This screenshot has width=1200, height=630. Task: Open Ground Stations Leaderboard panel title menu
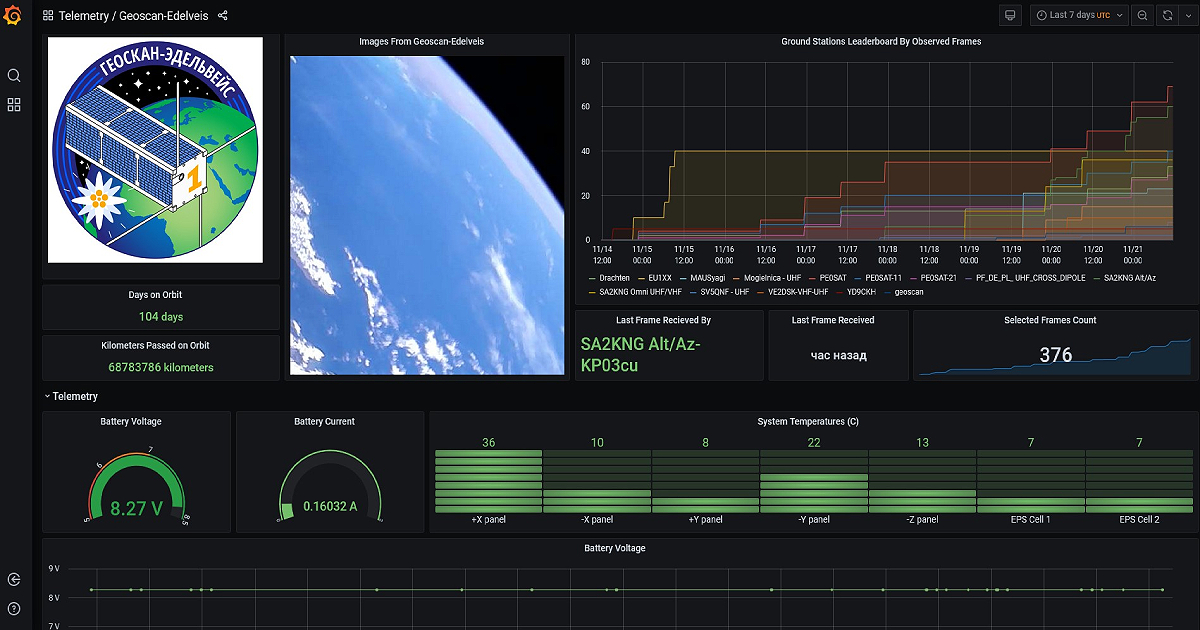click(x=881, y=42)
